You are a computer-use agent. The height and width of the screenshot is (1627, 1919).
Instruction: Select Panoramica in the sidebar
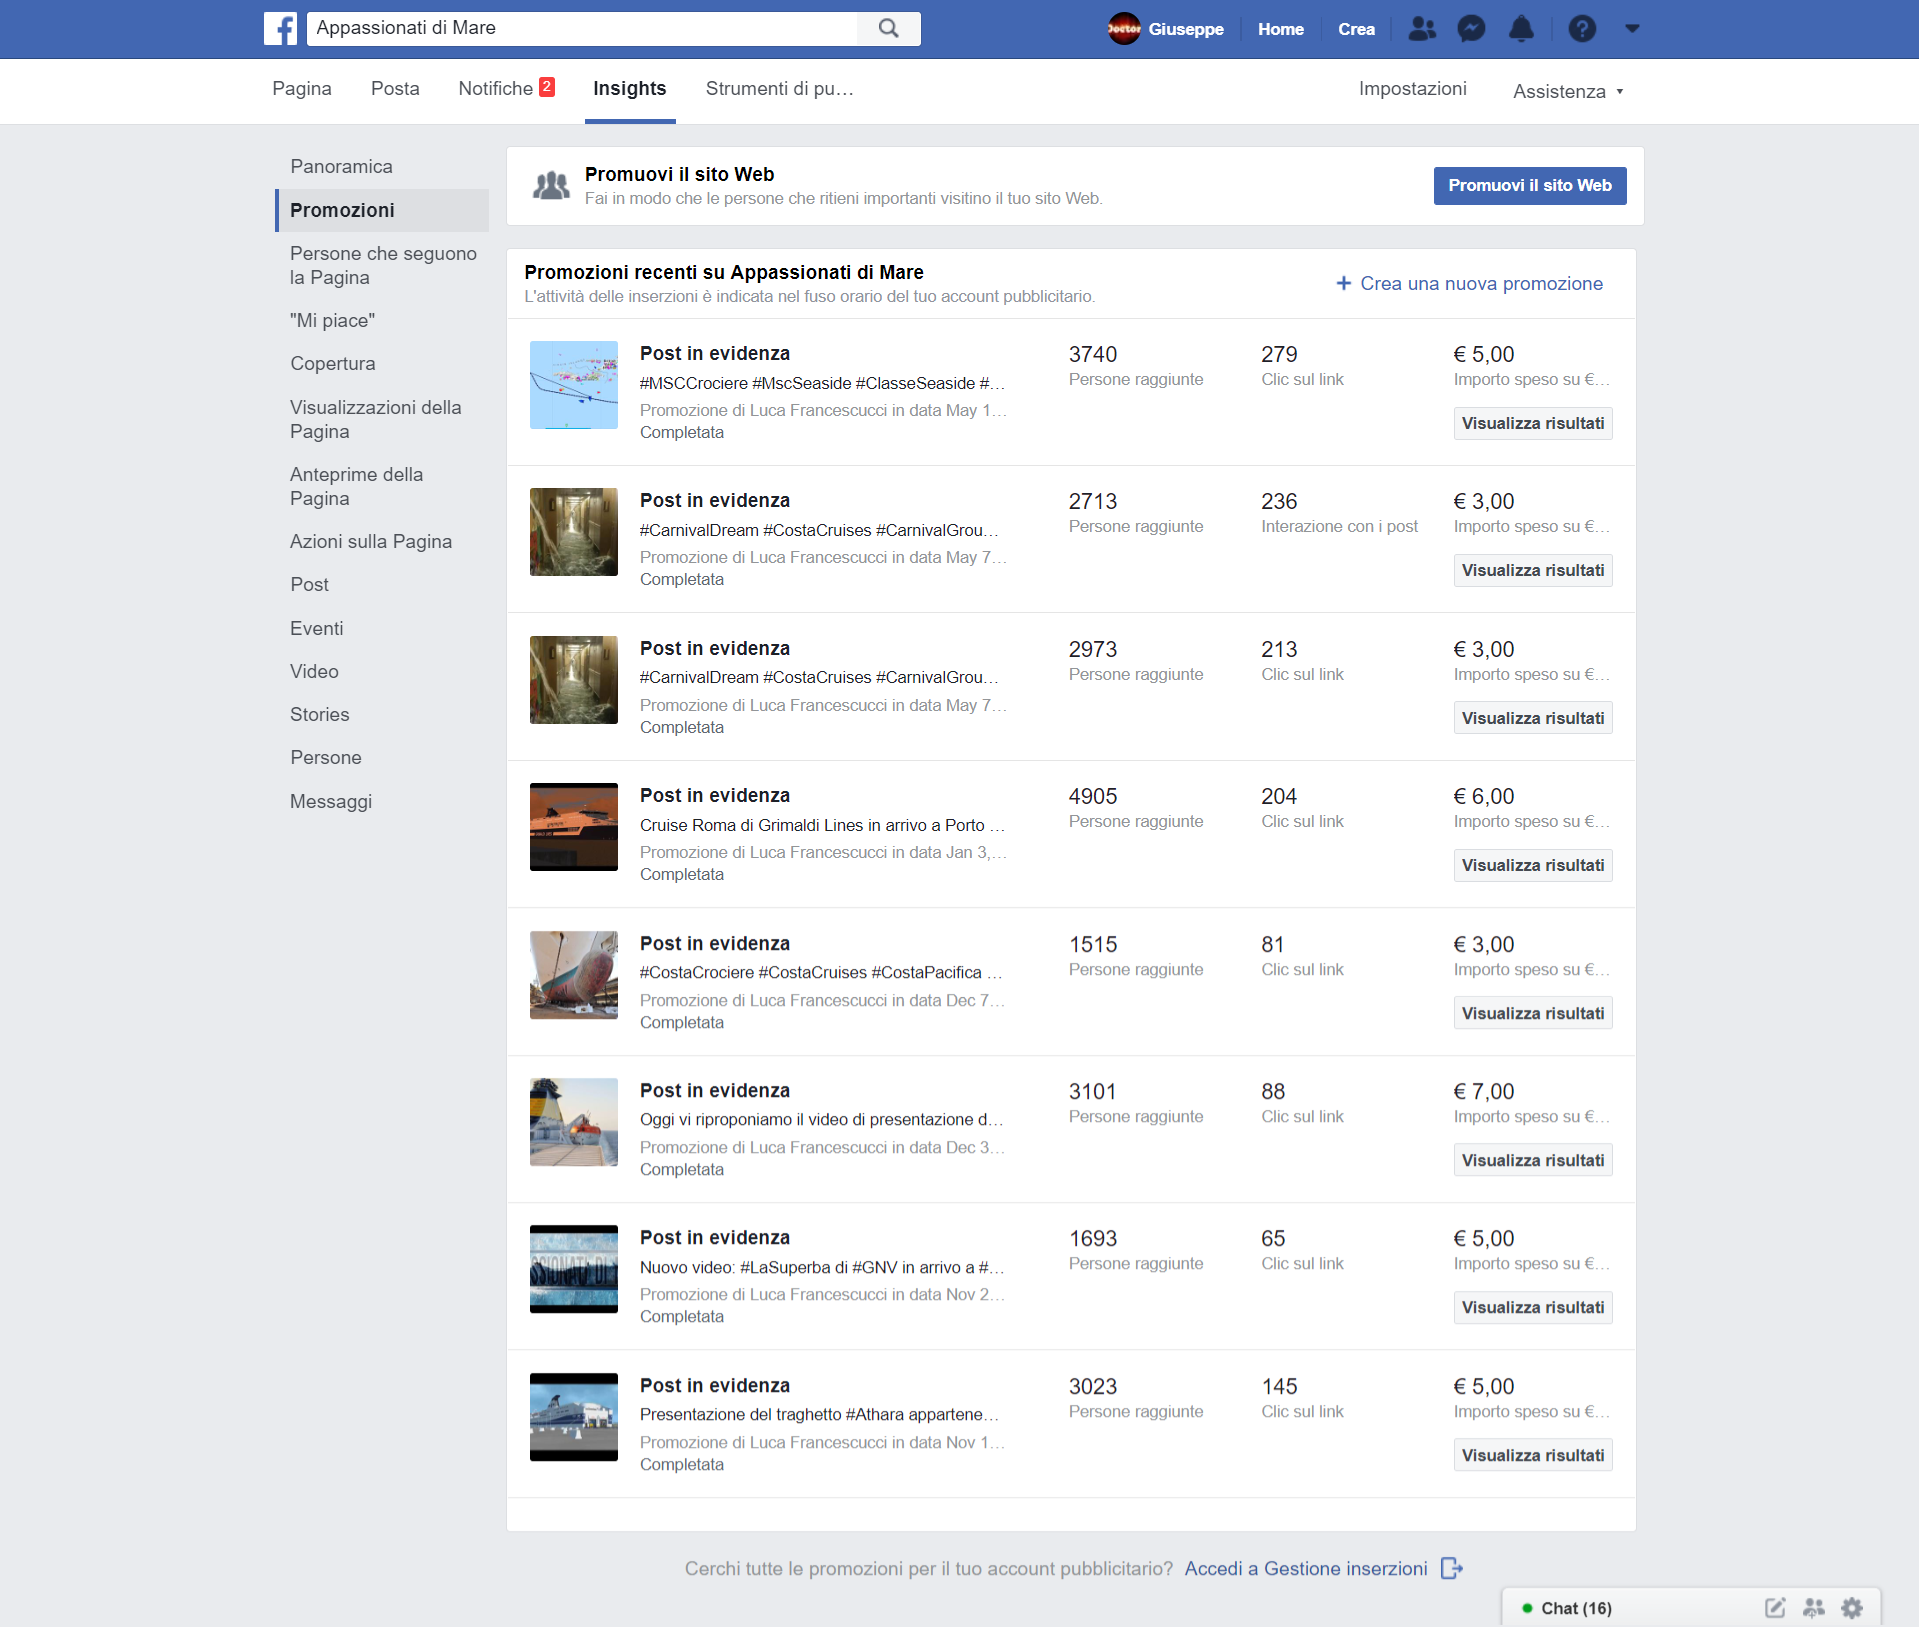pos(341,166)
